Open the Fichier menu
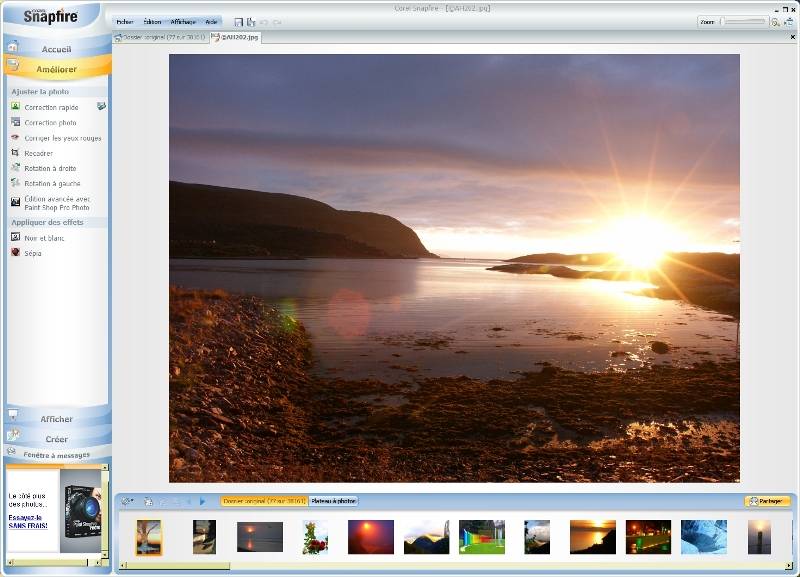The width and height of the screenshot is (800, 577). click(x=124, y=22)
